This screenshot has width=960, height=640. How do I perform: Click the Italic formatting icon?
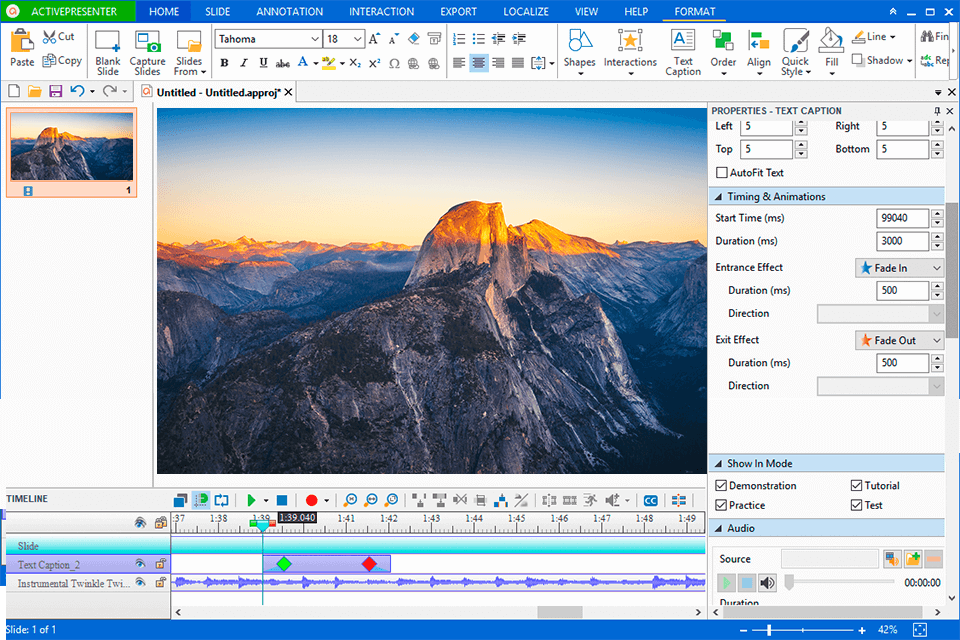pyautogui.click(x=244, y=62)
